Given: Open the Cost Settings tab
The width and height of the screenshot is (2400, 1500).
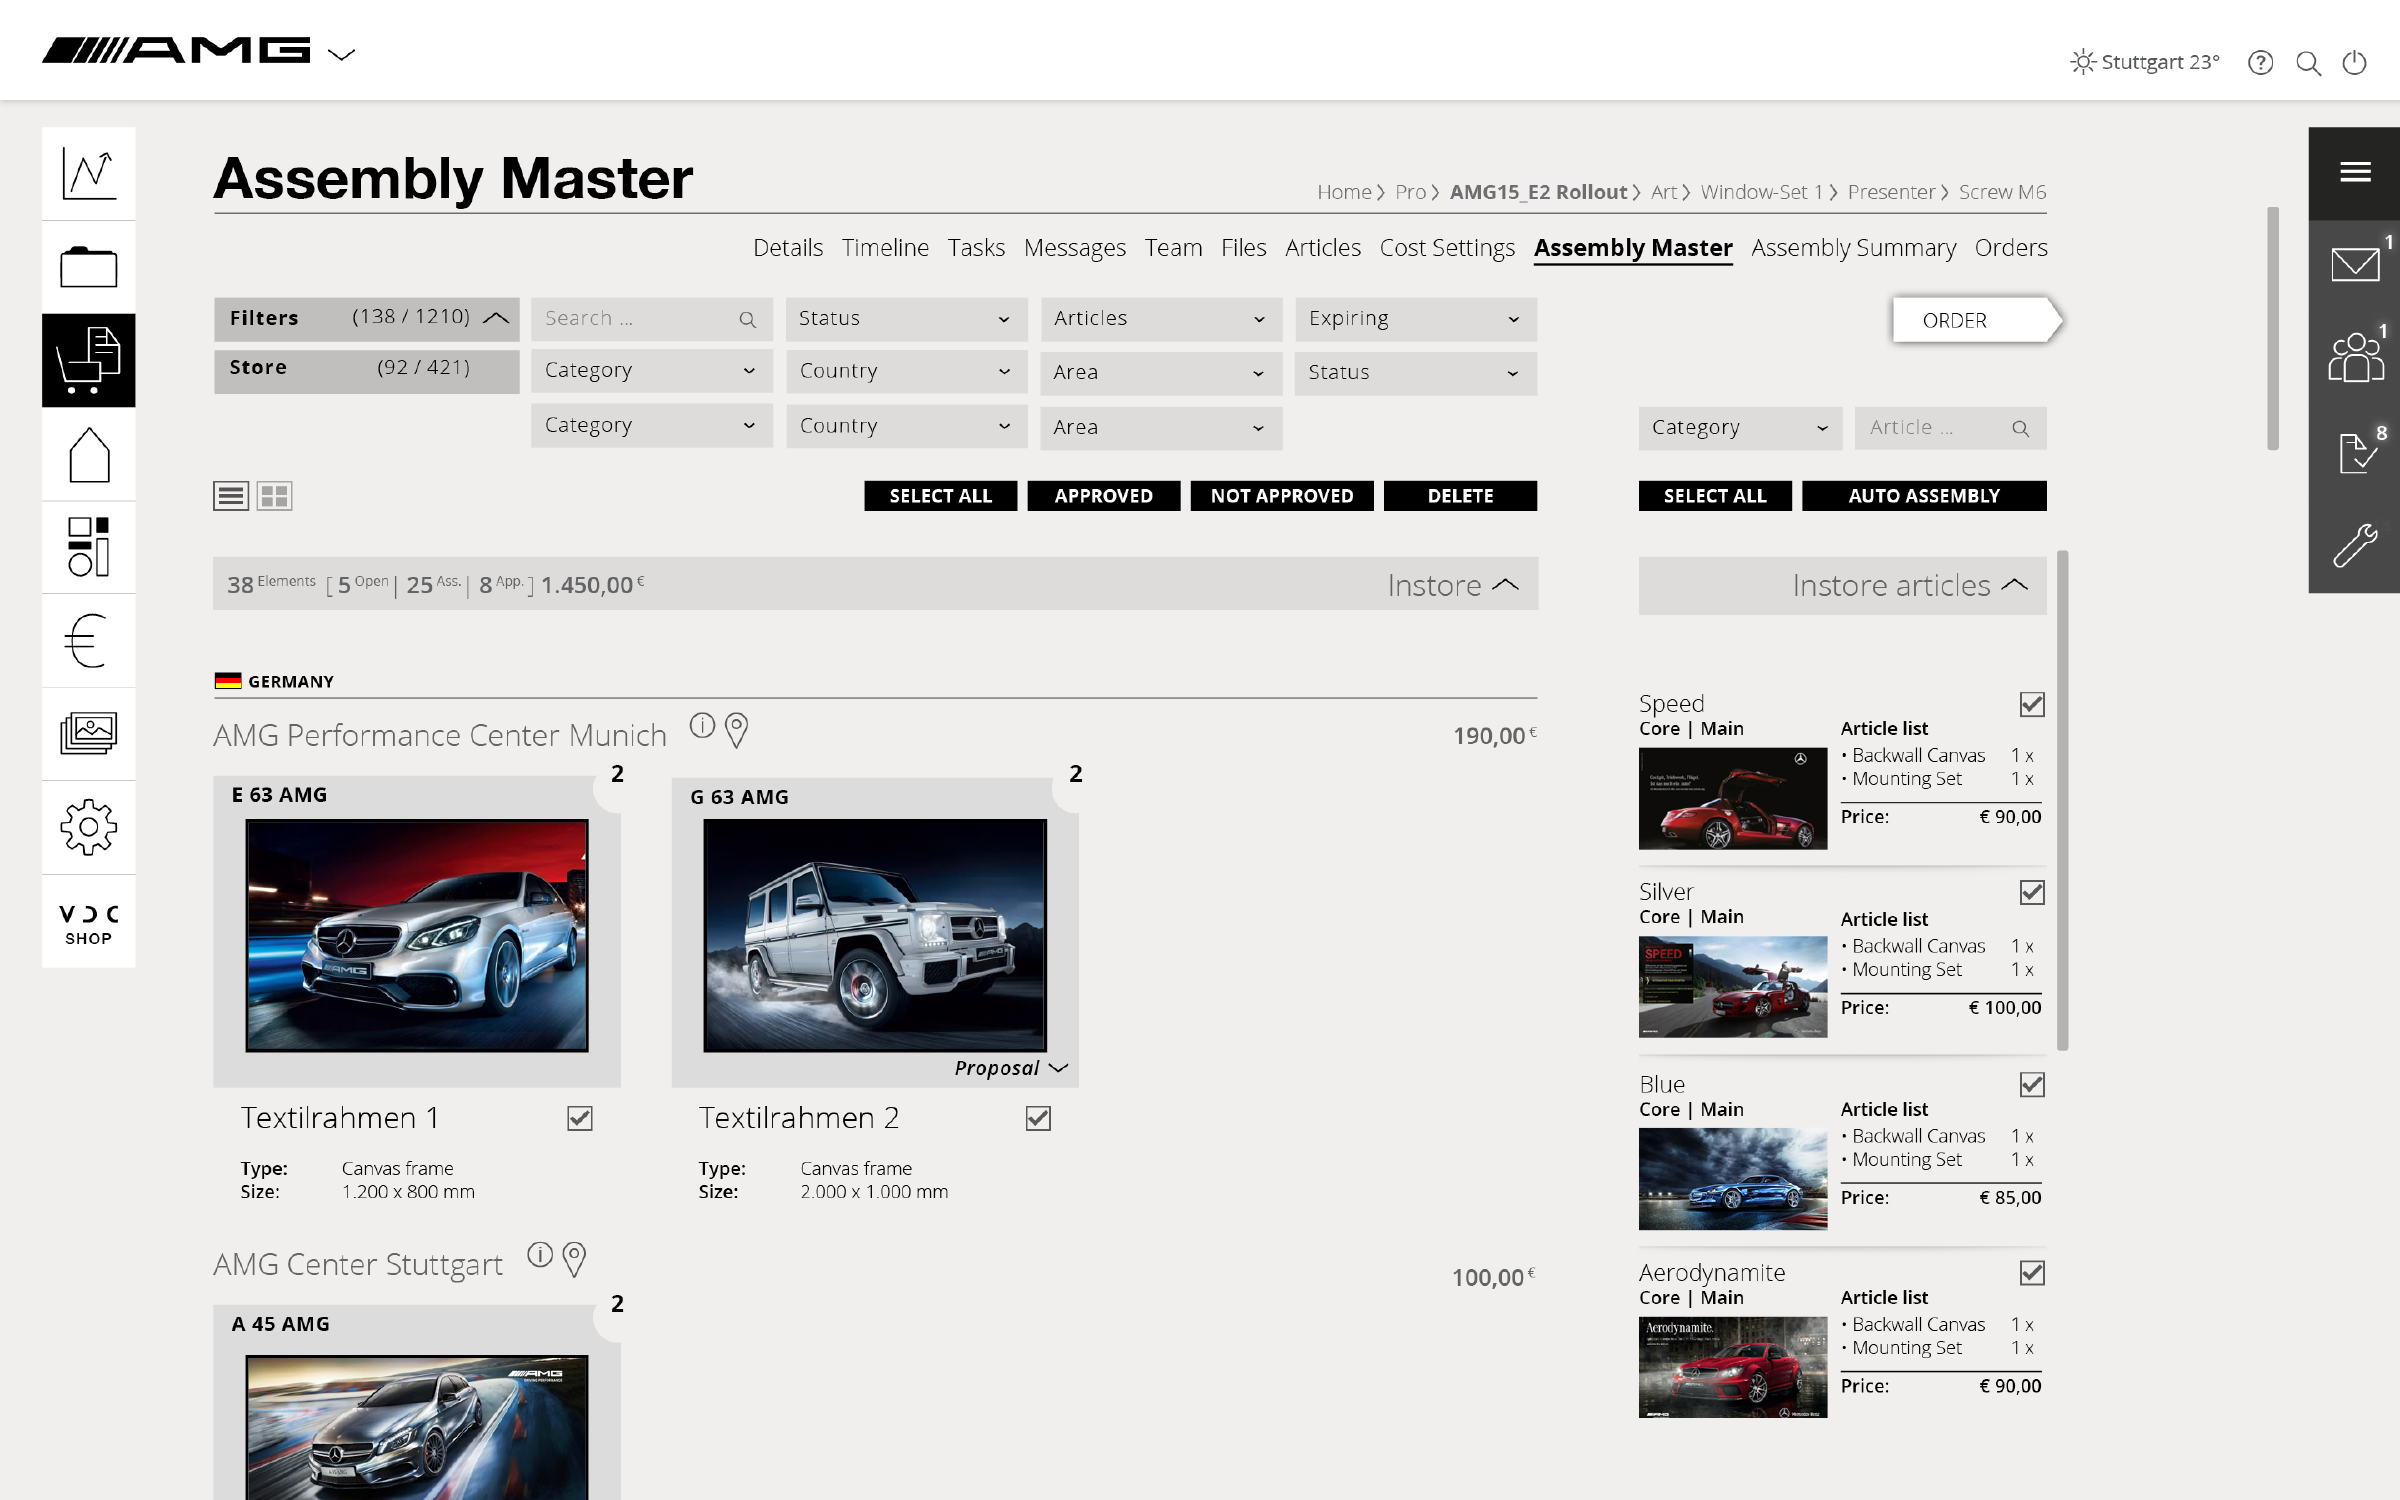Looking at the screenshot, I should (x=1446, y=248).
